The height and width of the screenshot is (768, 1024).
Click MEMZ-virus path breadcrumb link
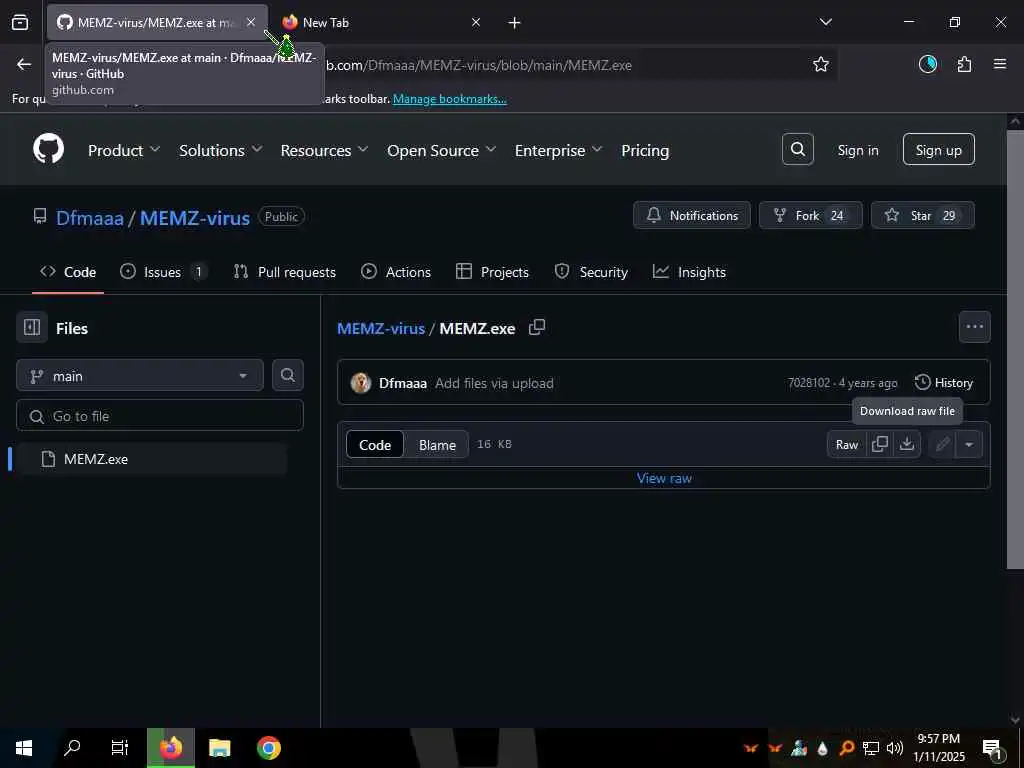[381, 328]
